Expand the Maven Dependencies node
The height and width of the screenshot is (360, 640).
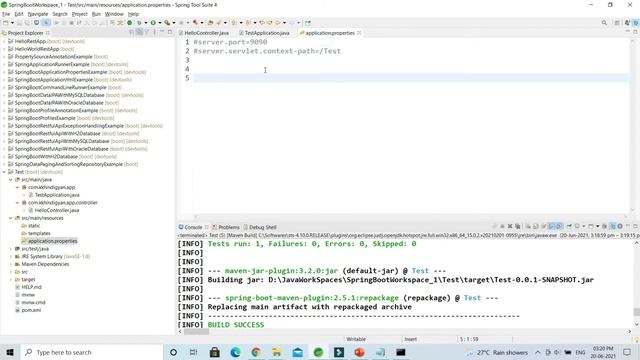tap(11, 264)
